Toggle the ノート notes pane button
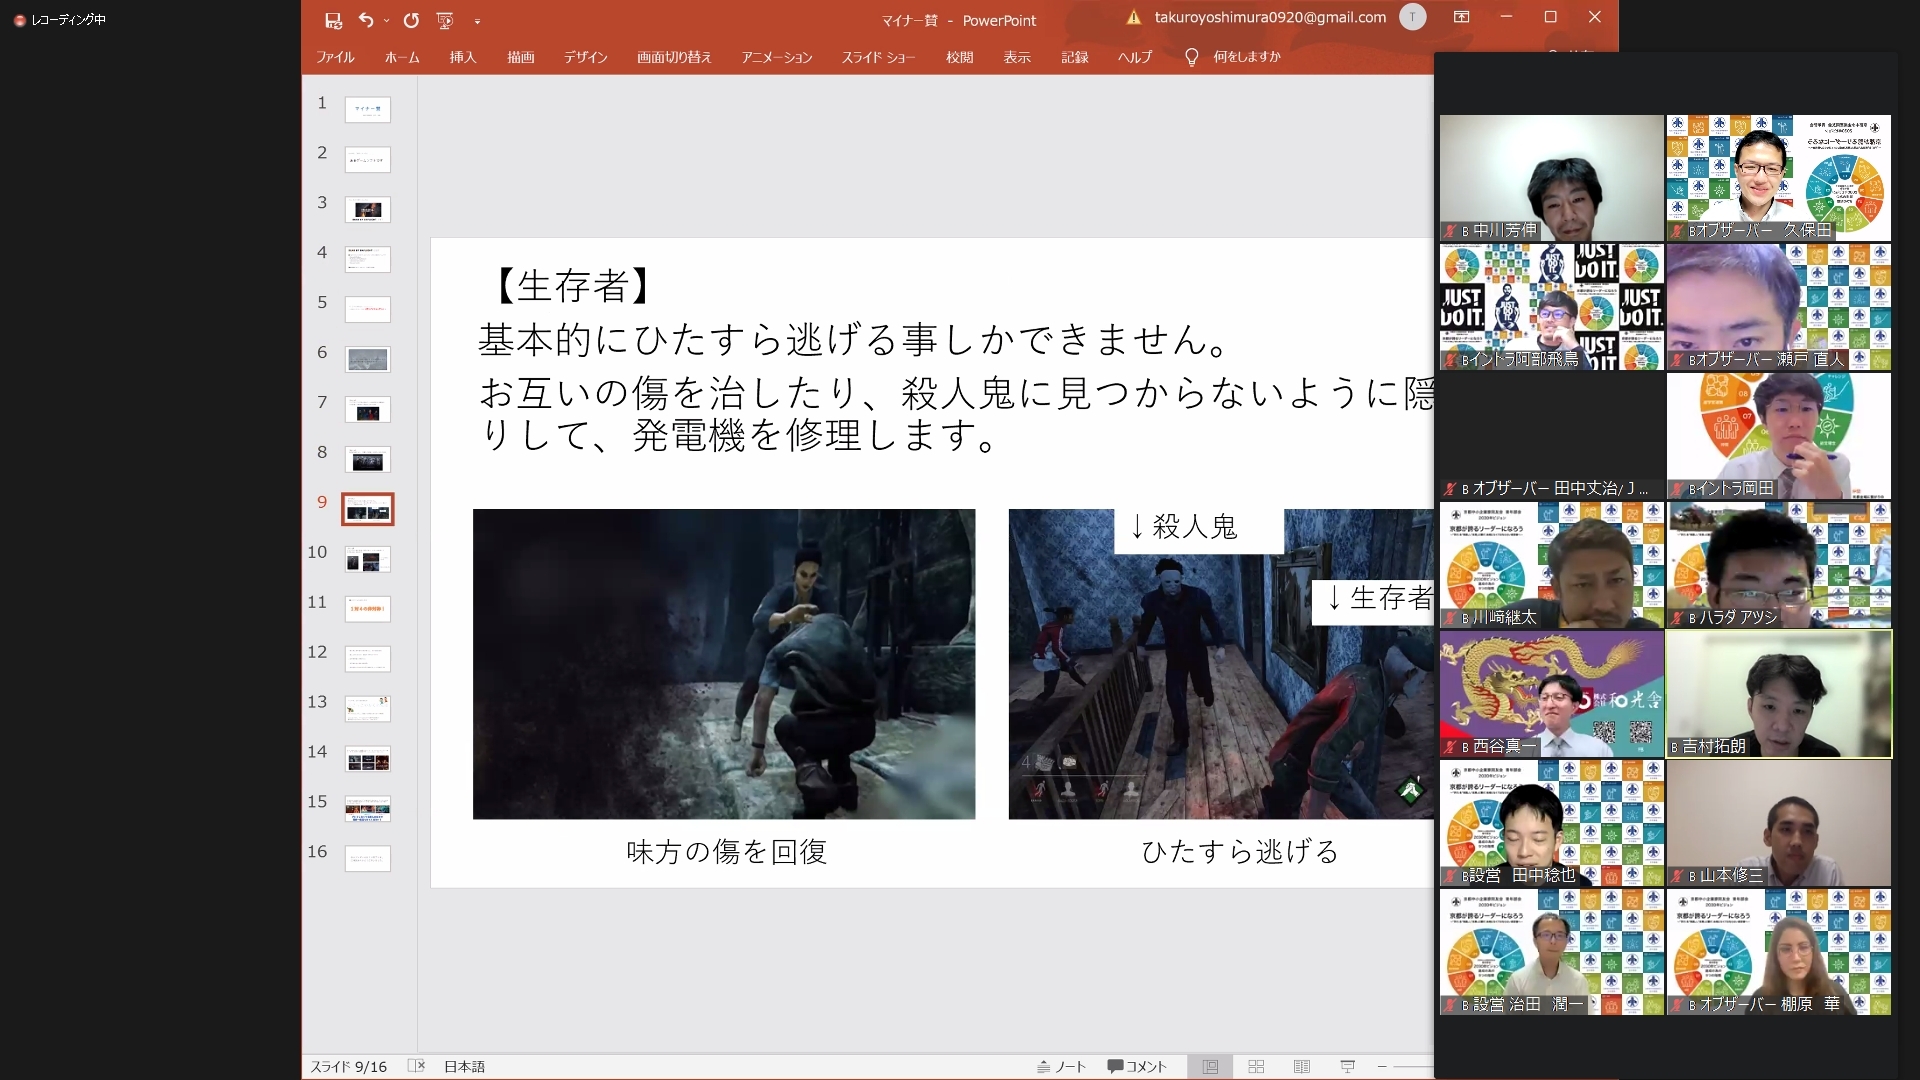The width and height of the screenshot is (1920, 1080). pyautogui.click(x=1061, y=1067)
